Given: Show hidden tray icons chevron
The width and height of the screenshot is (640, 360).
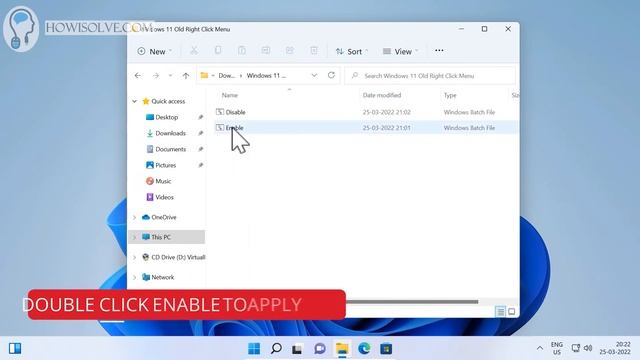Looking at the screenshot, I should pos(540,348).
